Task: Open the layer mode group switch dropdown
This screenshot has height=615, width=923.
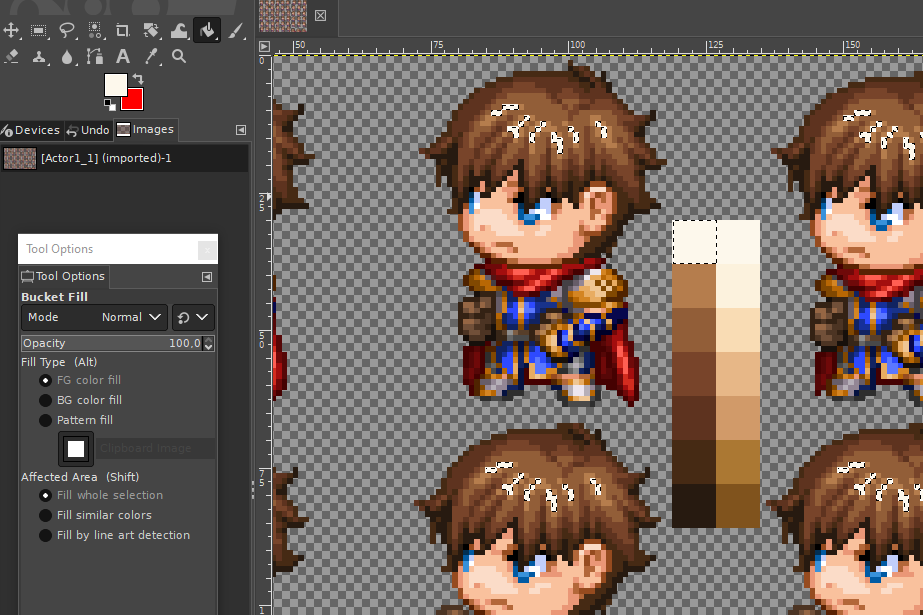Action: coord(193,317)
